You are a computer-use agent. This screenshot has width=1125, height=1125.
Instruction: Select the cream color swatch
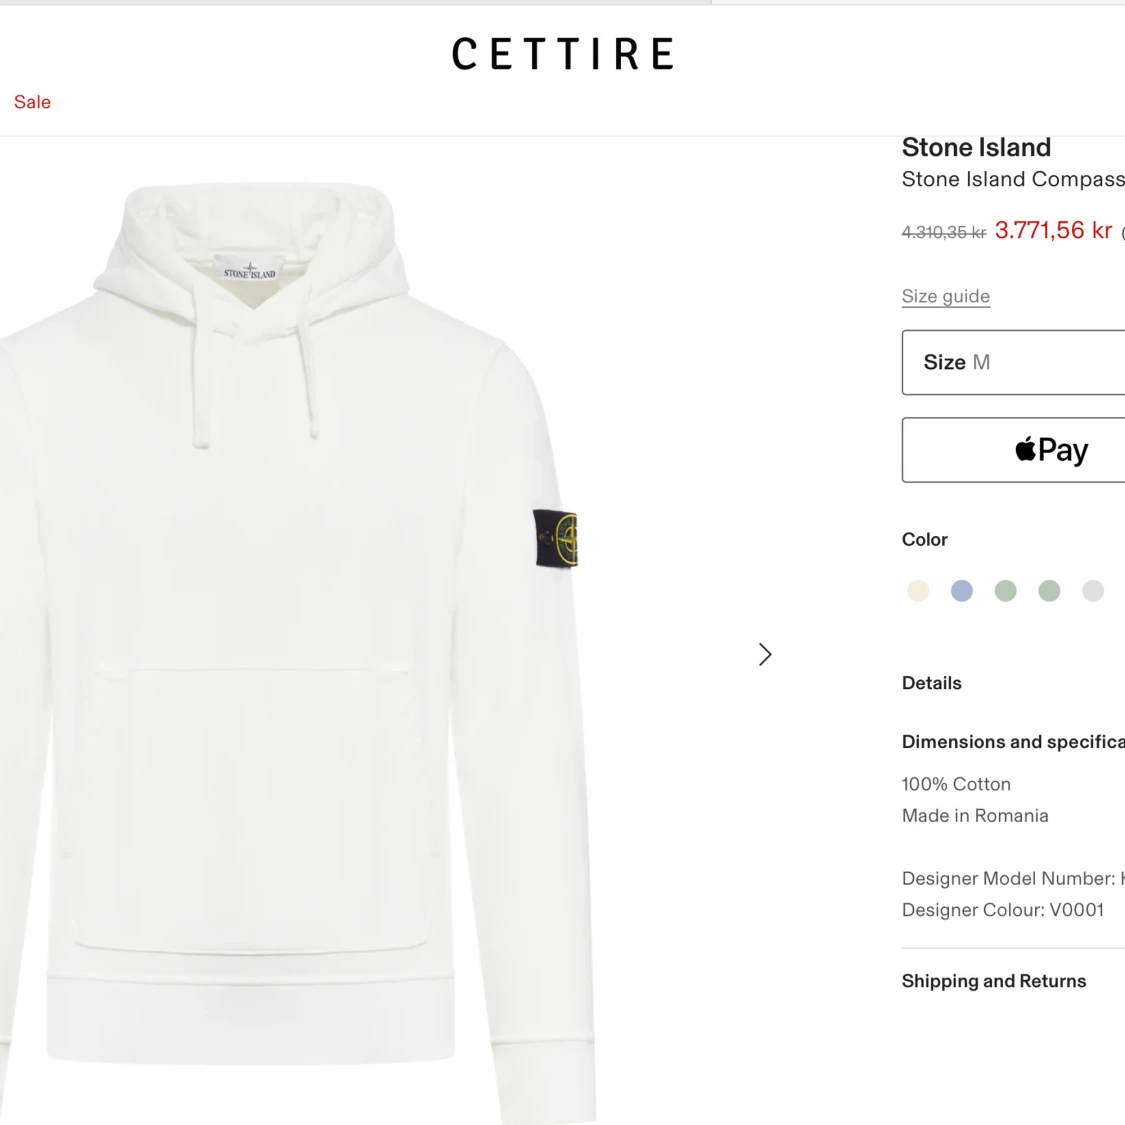(918, 590)
